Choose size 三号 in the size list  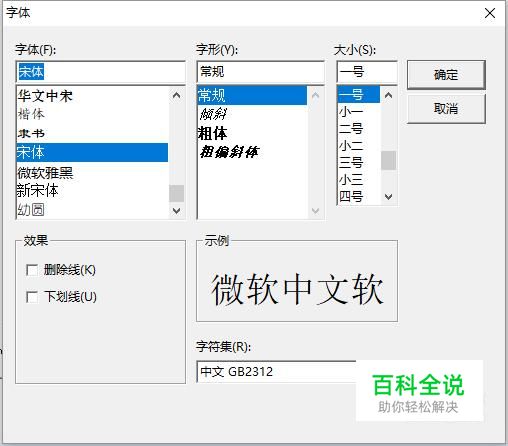[x=359, y=163]
